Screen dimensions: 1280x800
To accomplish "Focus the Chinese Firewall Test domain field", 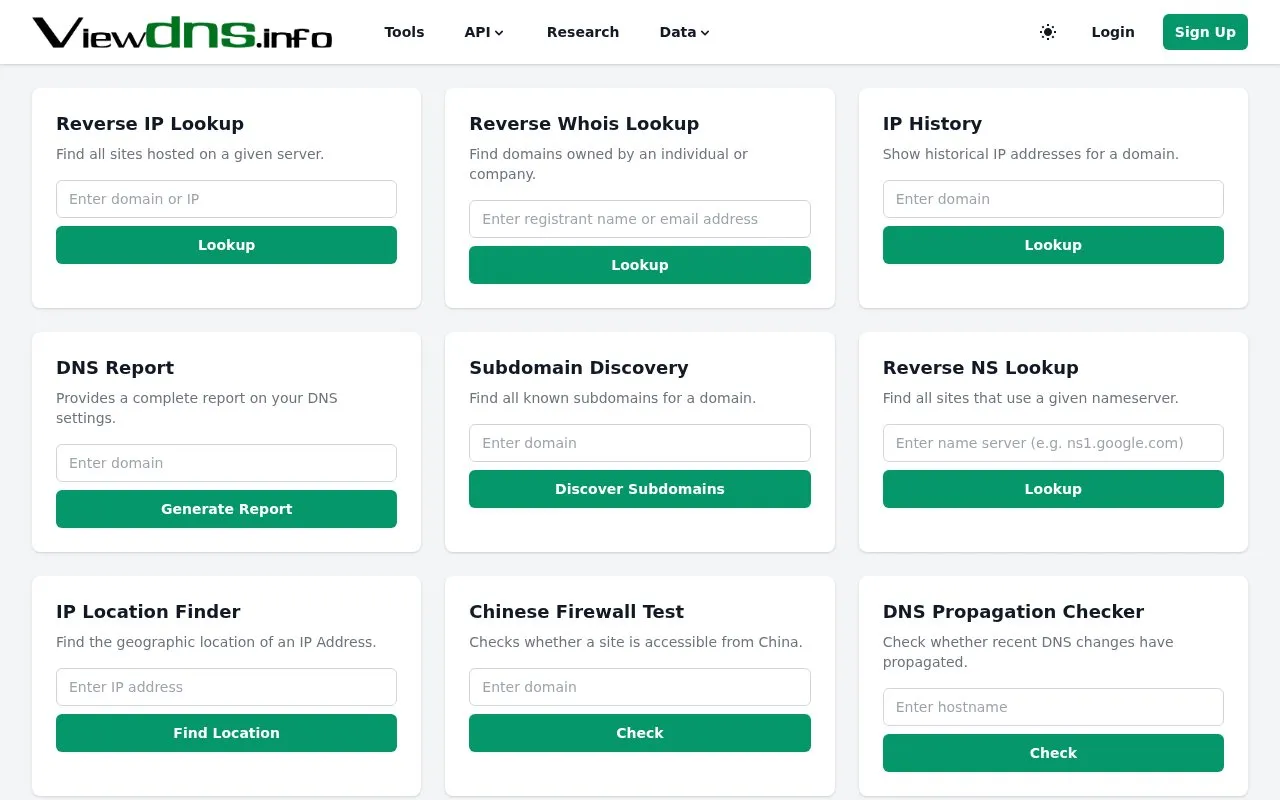I will click(x=640, y=687).
